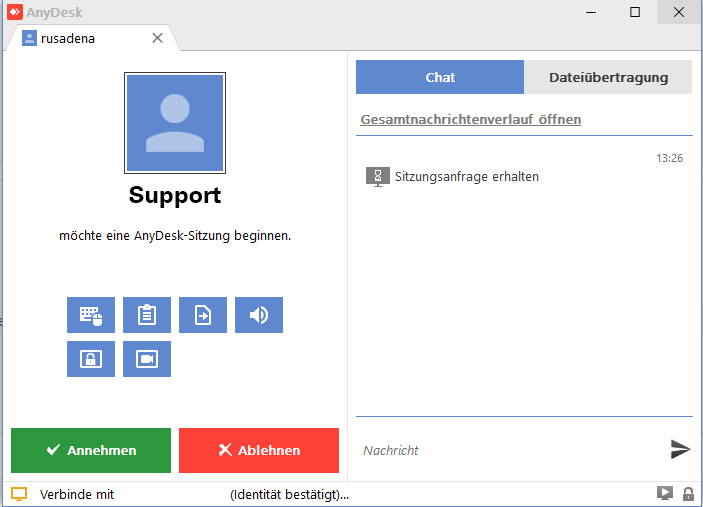Close the rusadena tab
Image resolution: width=703 pixels, height=507 pixels.
pyautogui.click(x=157, y=38)
